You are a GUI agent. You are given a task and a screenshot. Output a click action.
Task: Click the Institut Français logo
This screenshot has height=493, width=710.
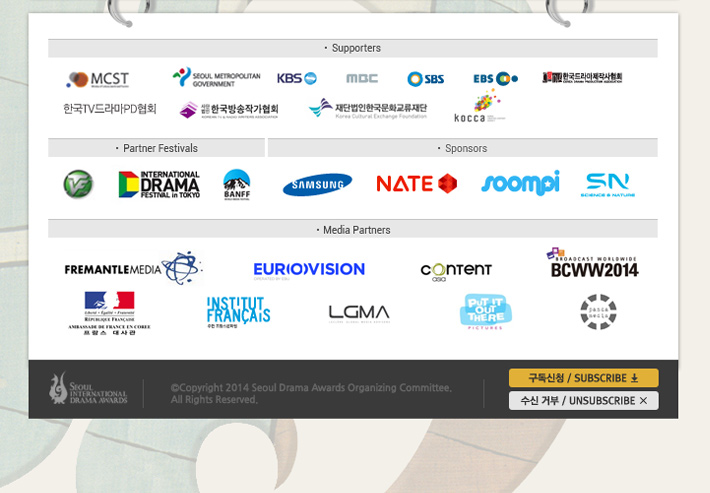click(238, 312)
